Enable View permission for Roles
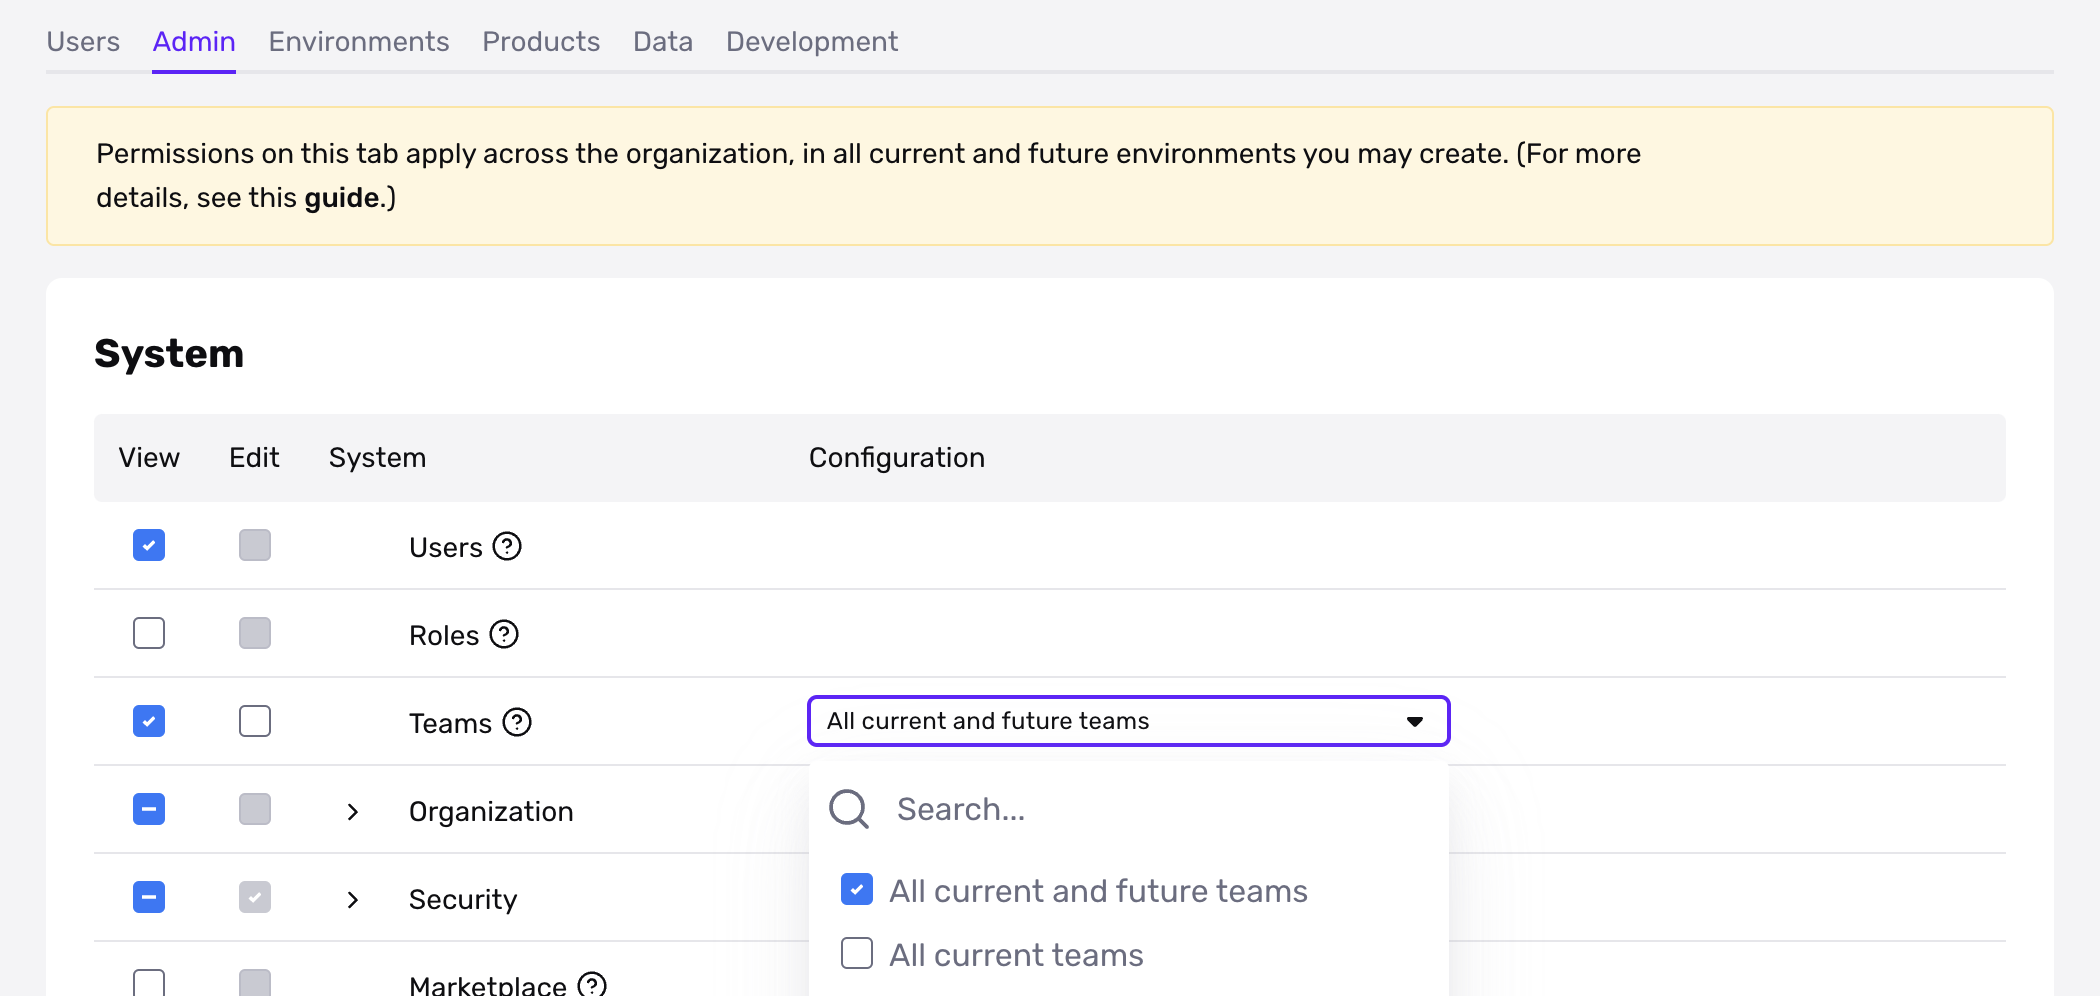2100x996 pixels. point(149,634)
